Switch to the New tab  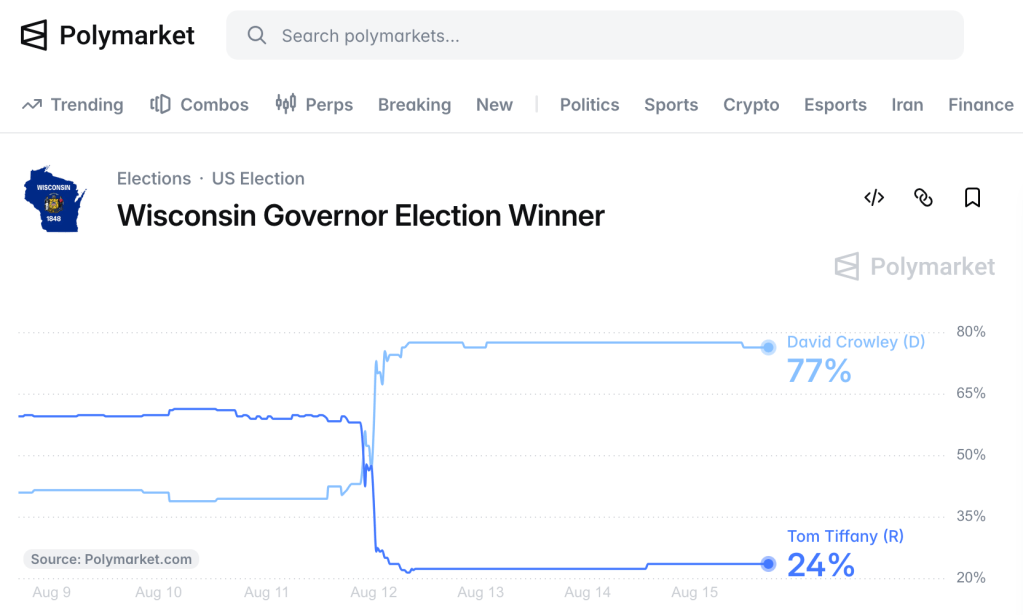coord(494,105)
